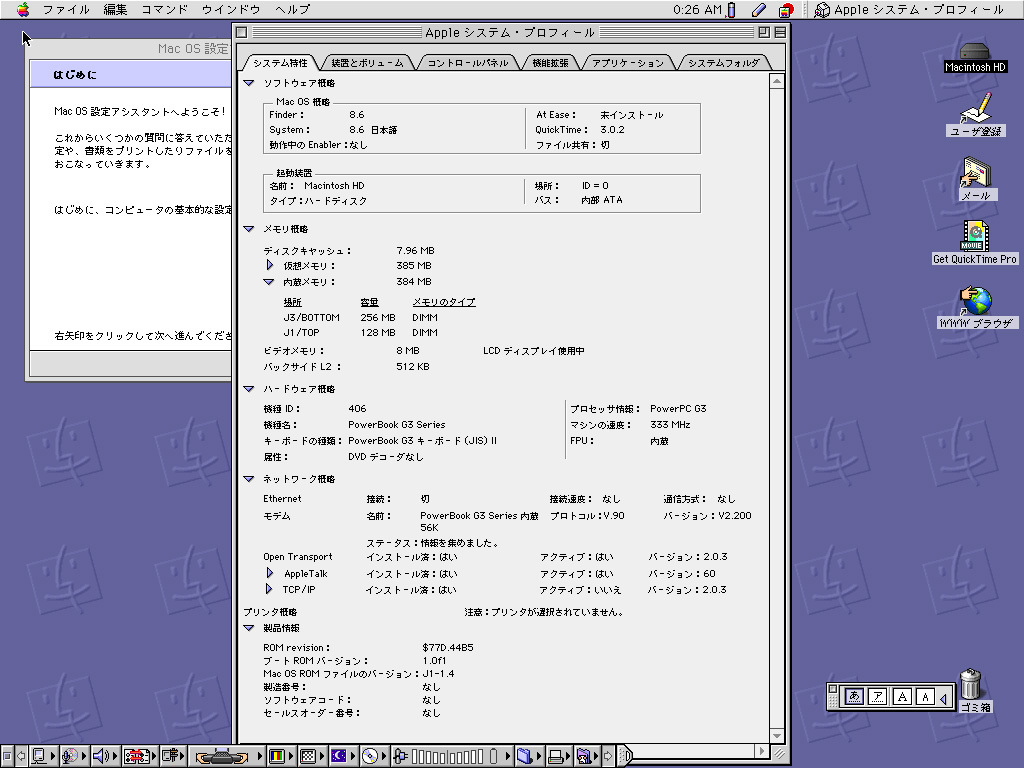Expand the TCP/IP row

269,589
